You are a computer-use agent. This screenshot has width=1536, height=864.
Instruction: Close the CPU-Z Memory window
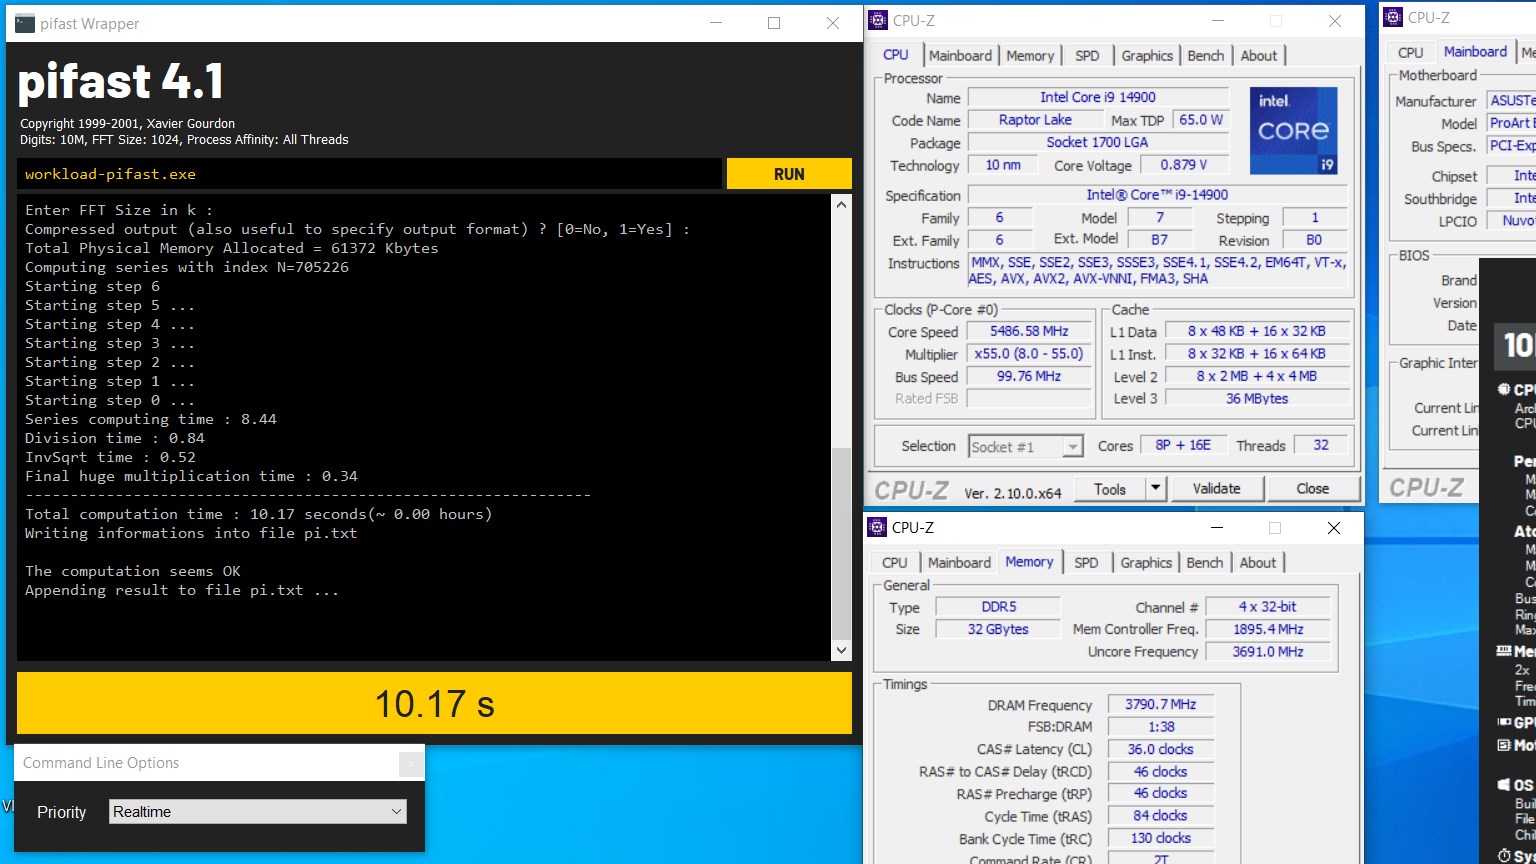click(1334, 528)
